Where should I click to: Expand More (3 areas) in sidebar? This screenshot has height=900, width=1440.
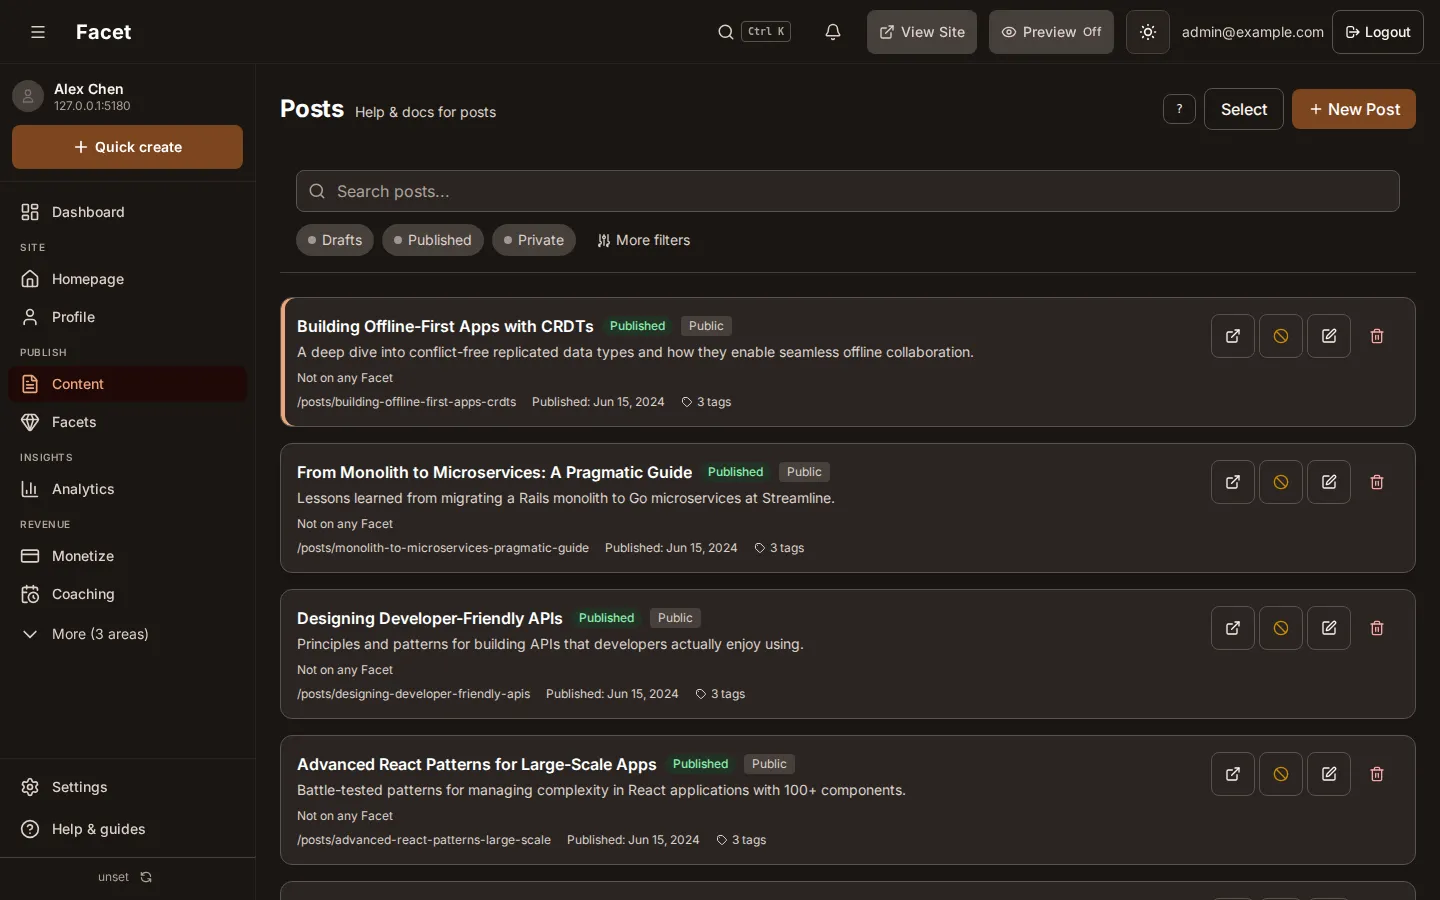[127, 634]
